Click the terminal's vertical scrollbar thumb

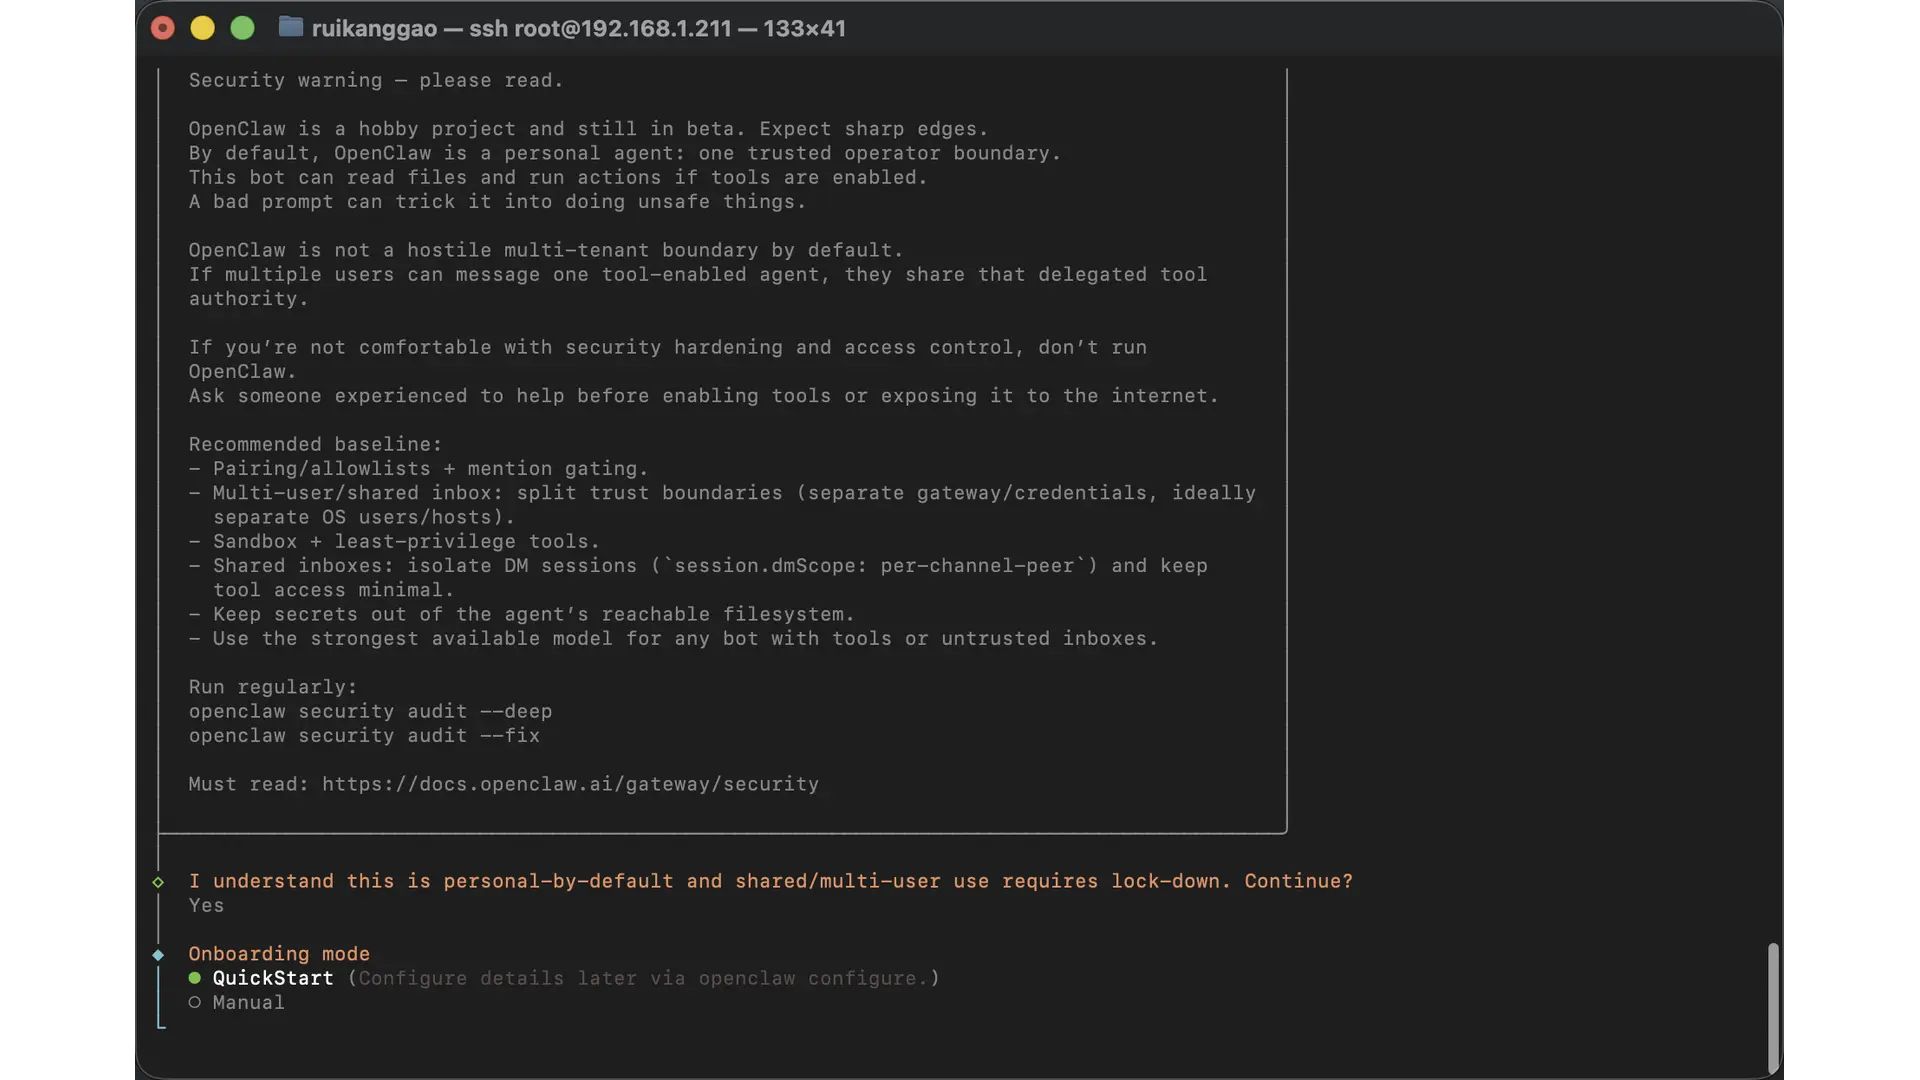coord(1773,1006)
